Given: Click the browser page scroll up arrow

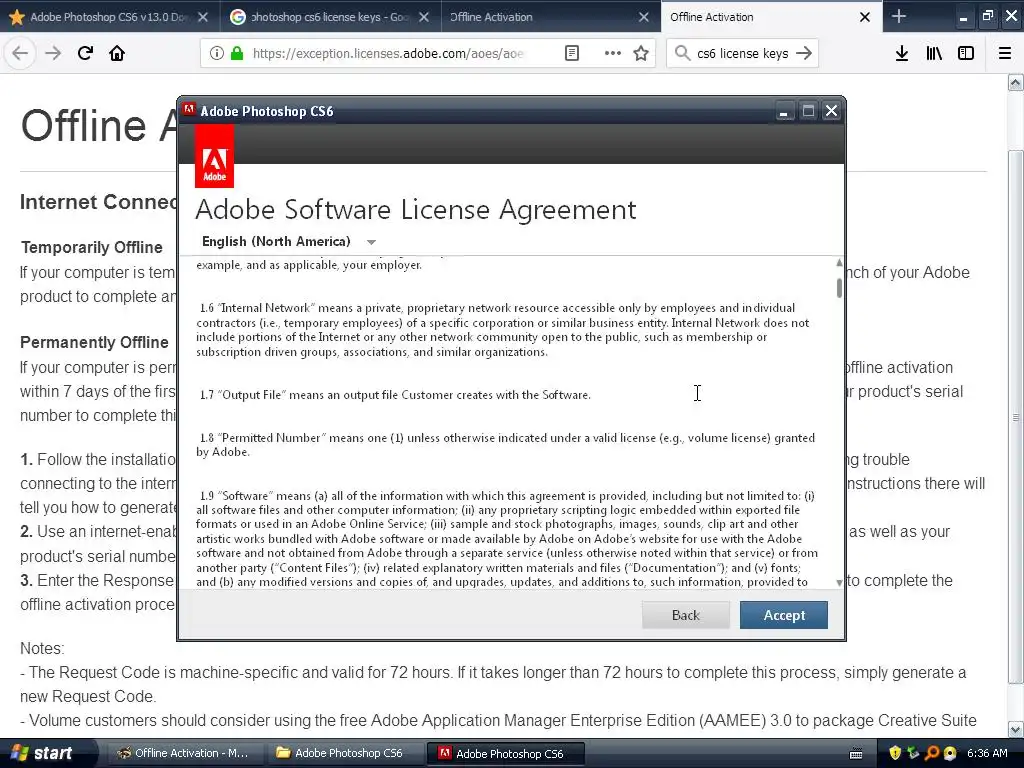Looking at the screenshot, I should point(1016,82).
